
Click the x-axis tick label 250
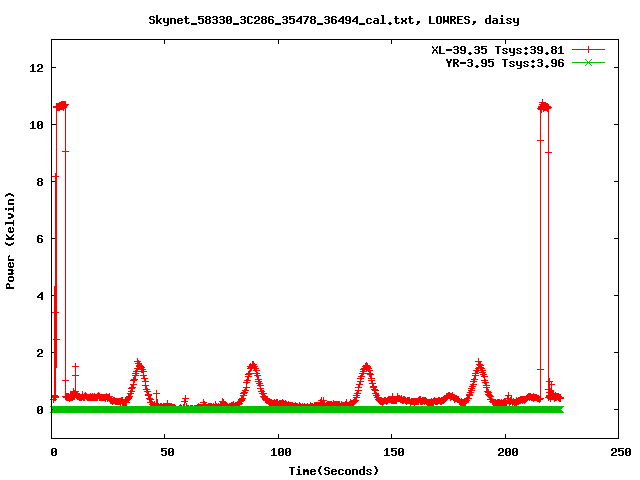pos(621,452)
